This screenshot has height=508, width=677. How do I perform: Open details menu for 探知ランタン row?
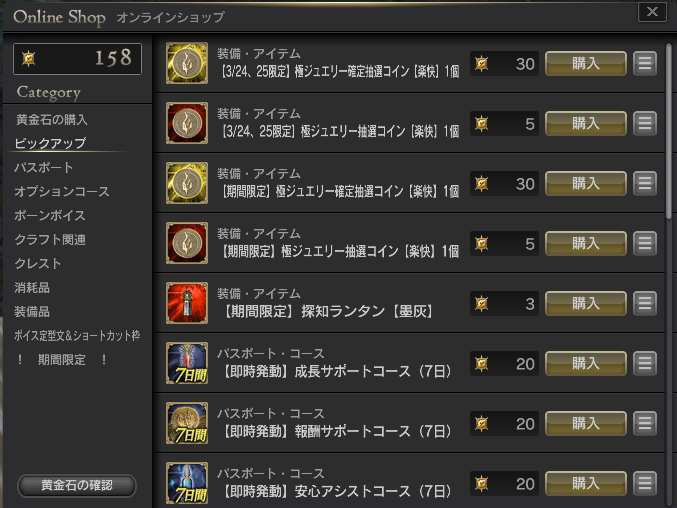coord(645,303)
